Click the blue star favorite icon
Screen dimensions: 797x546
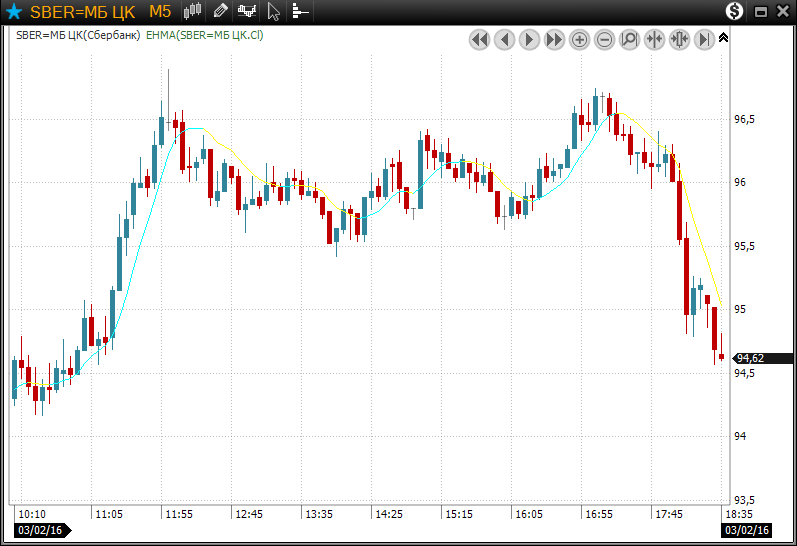pyautogui.click(x=14, y=12)
